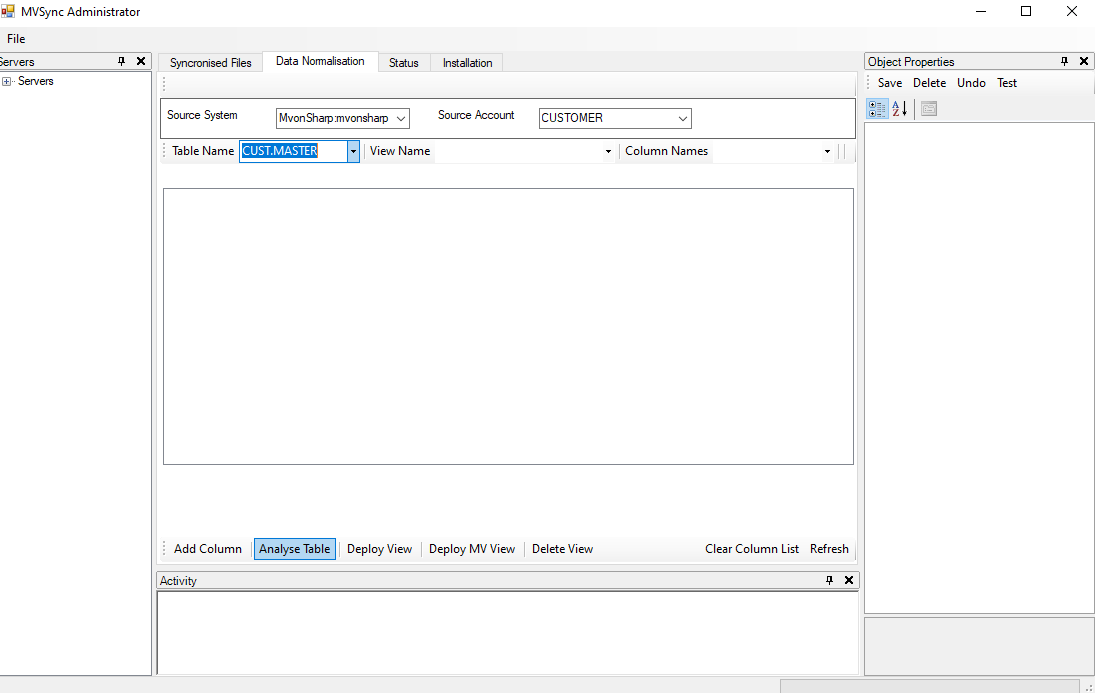The height and width of the screenshot is (693, 1095).
Task: Select the Data Normalisation tab
Action: point(320,61)
